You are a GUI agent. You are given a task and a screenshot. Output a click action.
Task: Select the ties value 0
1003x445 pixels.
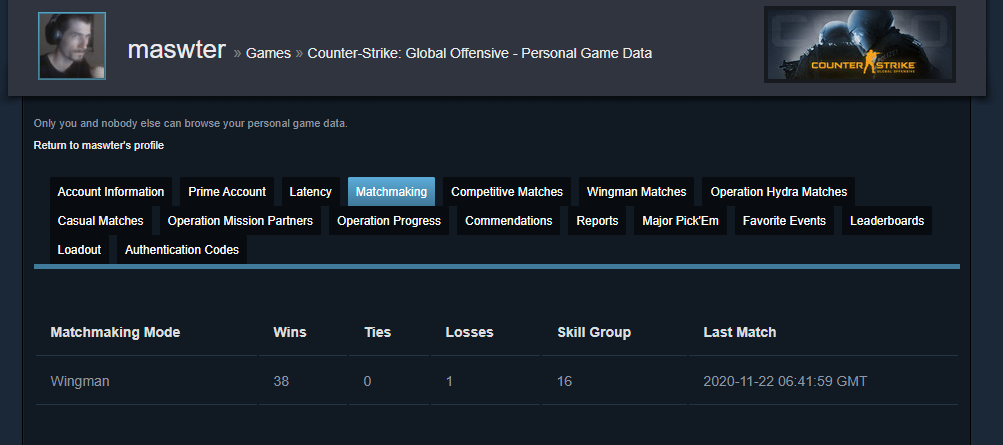[367, 382]
